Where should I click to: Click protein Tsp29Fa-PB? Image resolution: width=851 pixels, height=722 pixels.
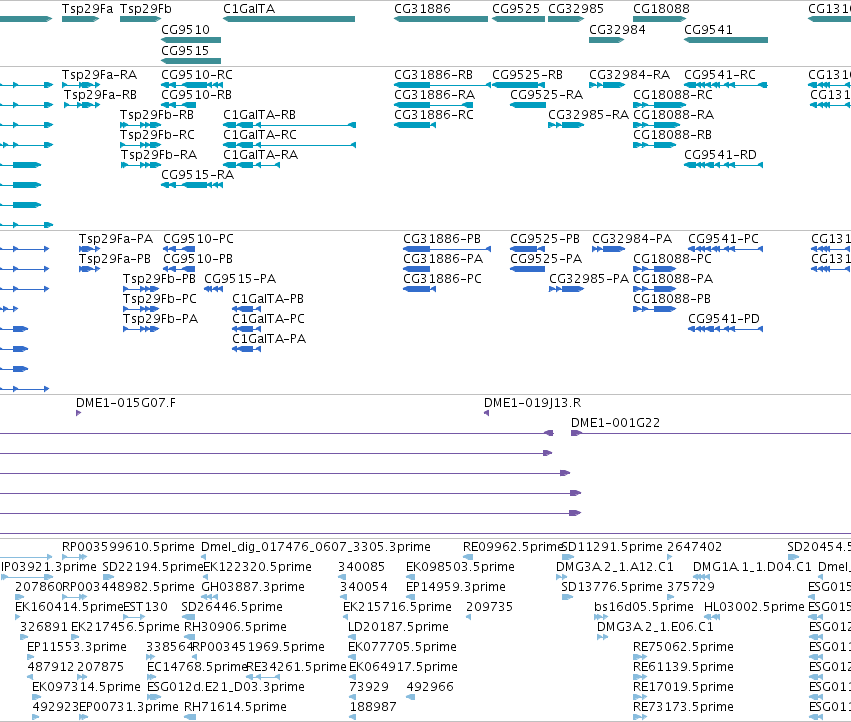pyautogui.click(x=89, y=269)
